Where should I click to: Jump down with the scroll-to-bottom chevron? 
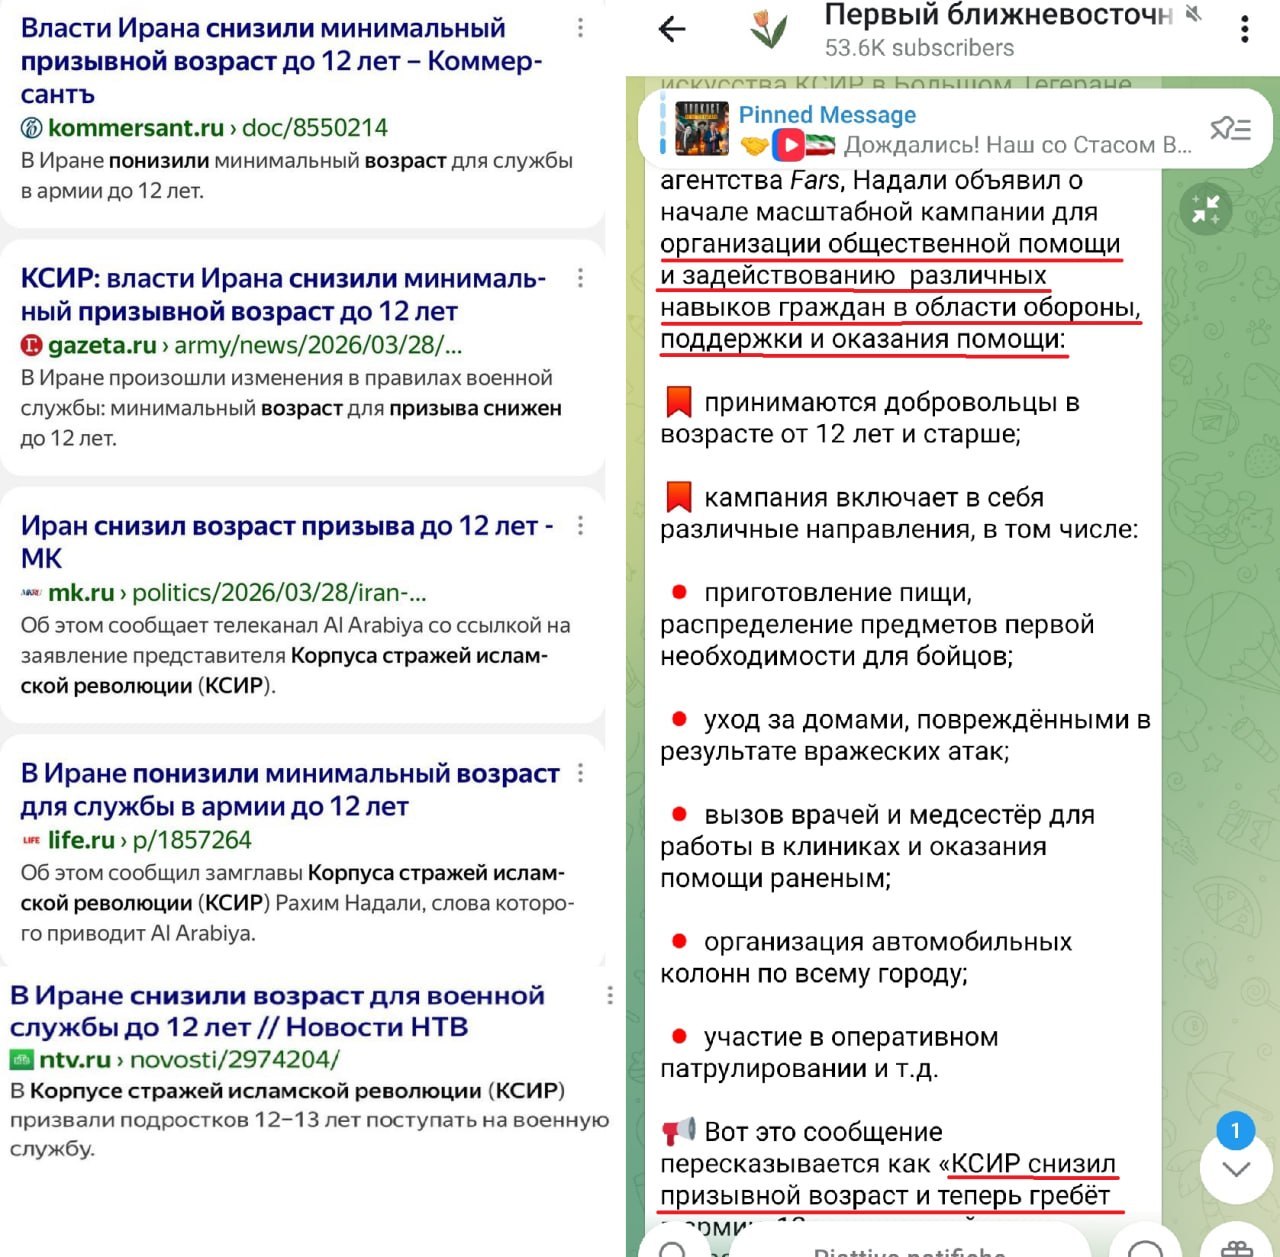point(1236,1168)
